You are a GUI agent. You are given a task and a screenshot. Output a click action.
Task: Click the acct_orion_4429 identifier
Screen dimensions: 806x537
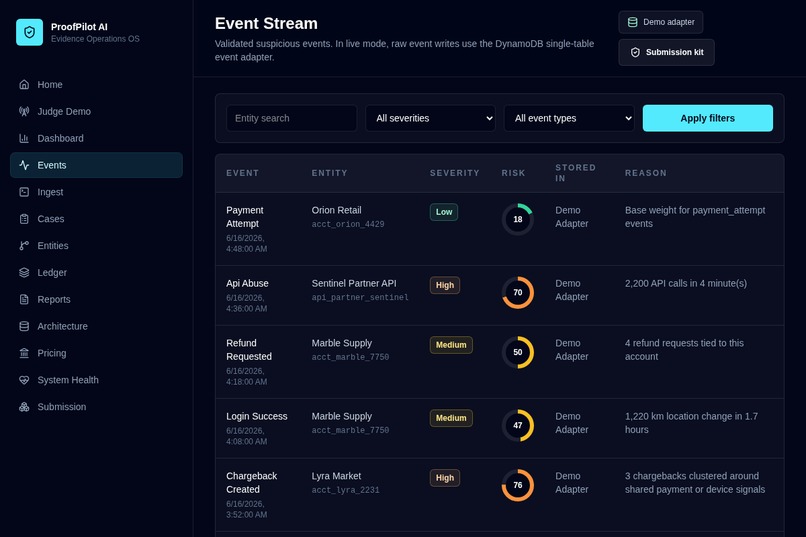coord(348,224)
